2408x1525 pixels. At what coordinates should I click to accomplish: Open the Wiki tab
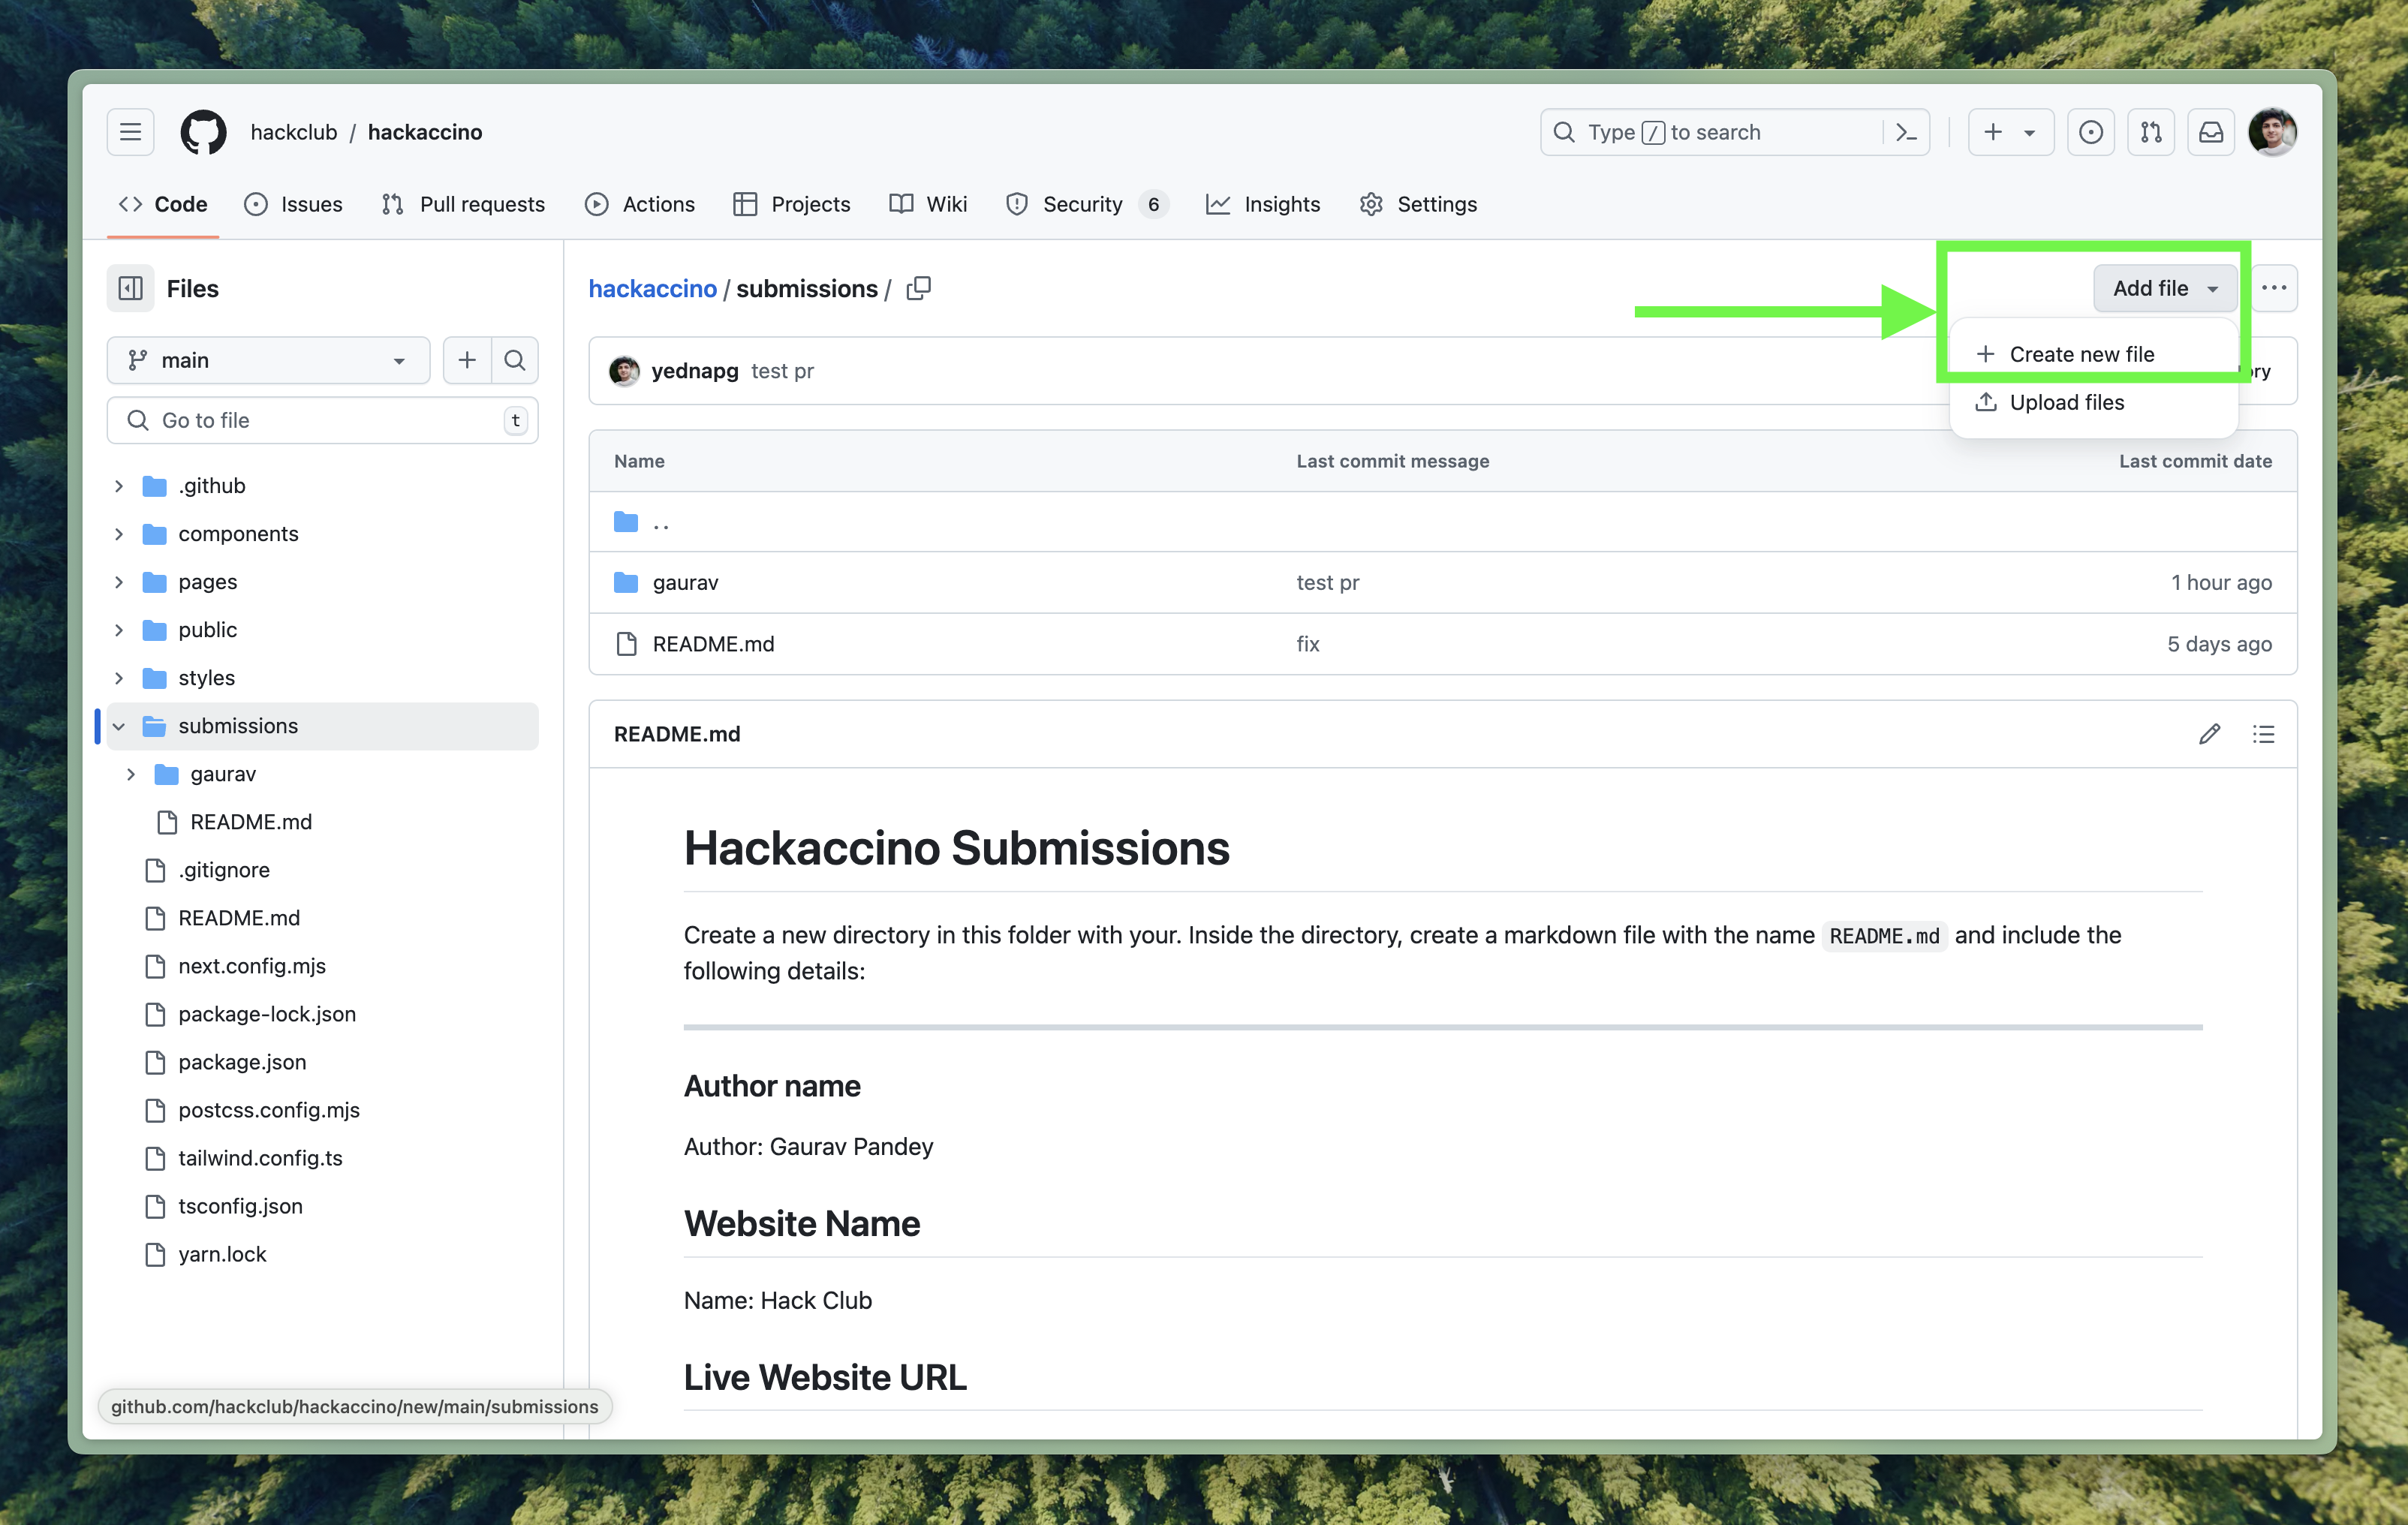(x=929, y=204)
